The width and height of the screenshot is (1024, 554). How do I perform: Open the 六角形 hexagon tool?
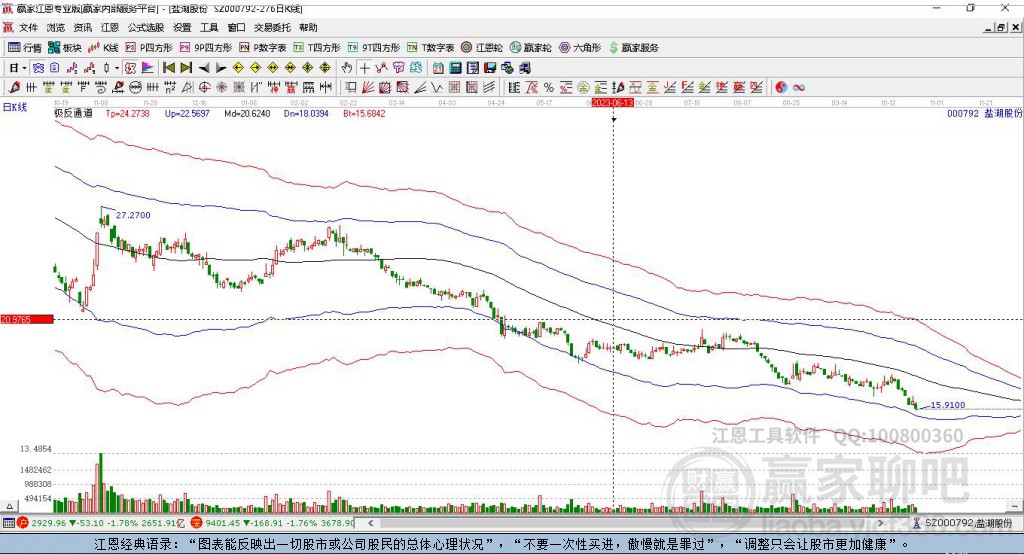pos(580,48)
